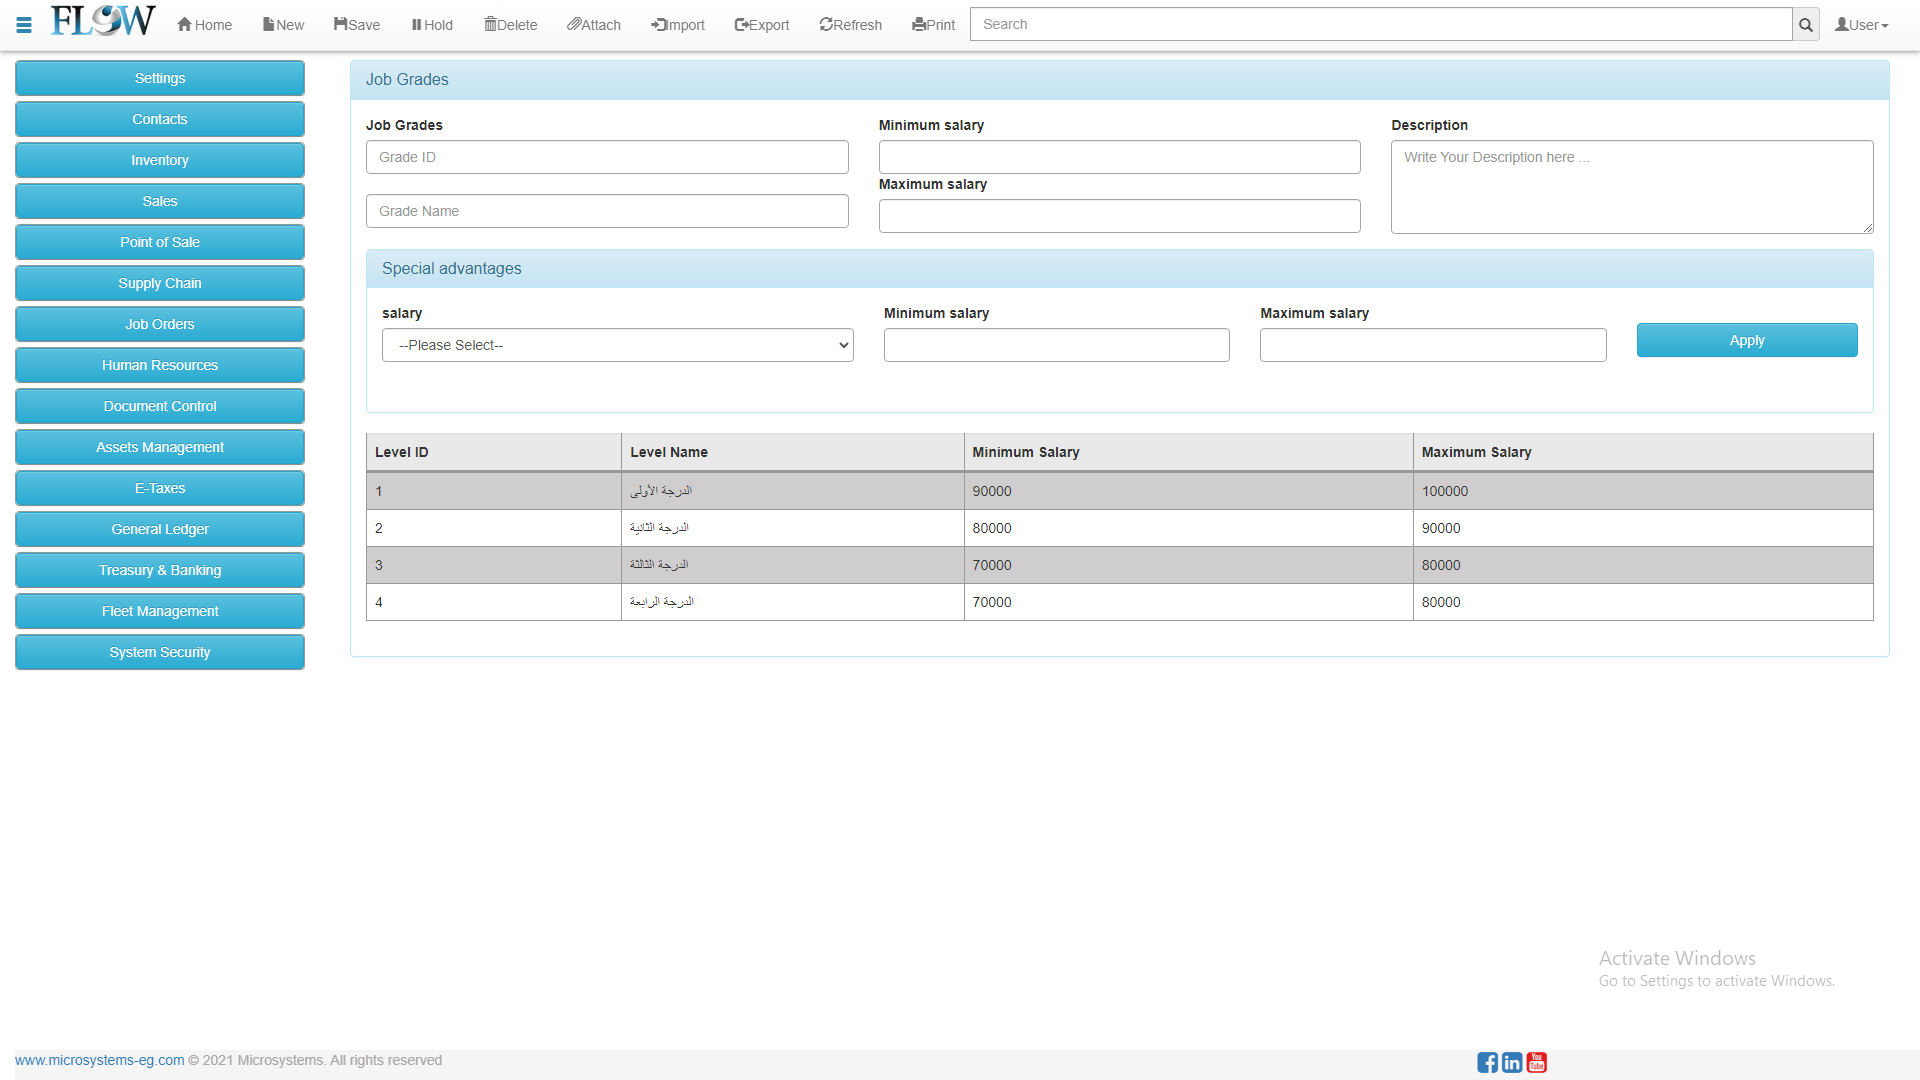Open the YouTube footer icon
This screenshot has width=1920, height=1080.
pyautogui.click(x=1537, y=1062)
